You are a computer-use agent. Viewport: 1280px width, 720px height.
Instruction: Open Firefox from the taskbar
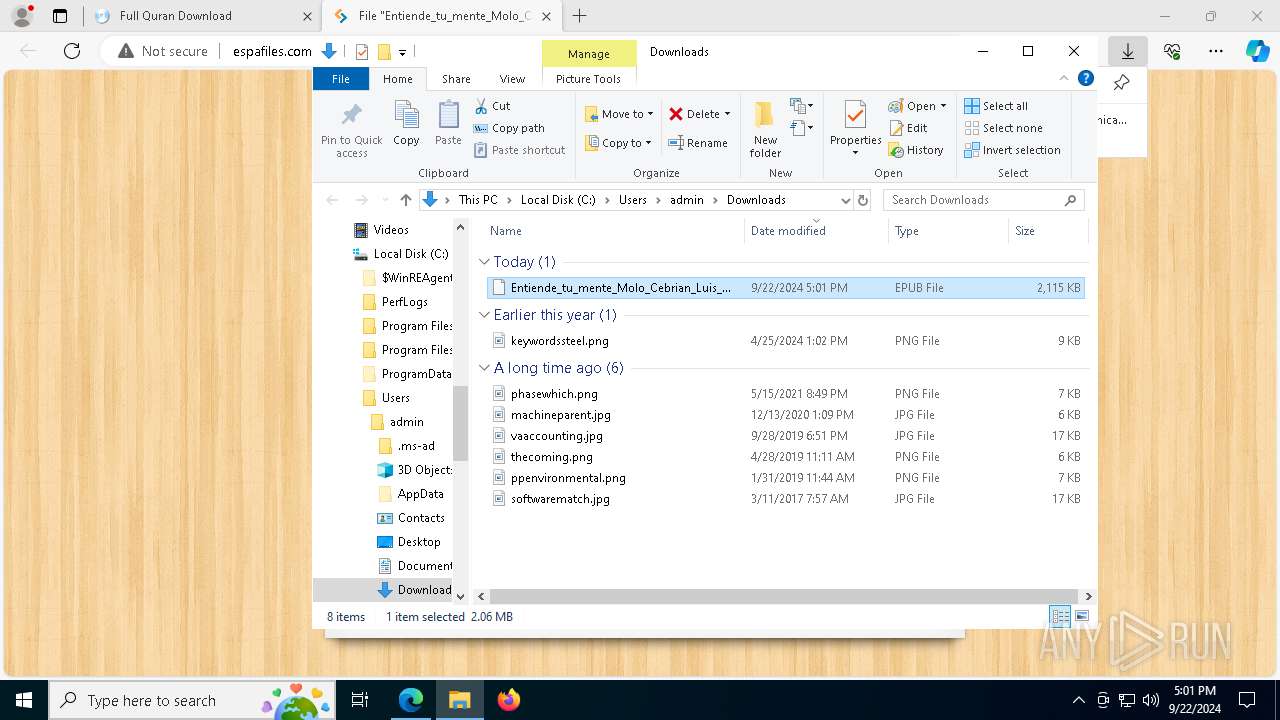pyautogui.click(x=508, y=700)
